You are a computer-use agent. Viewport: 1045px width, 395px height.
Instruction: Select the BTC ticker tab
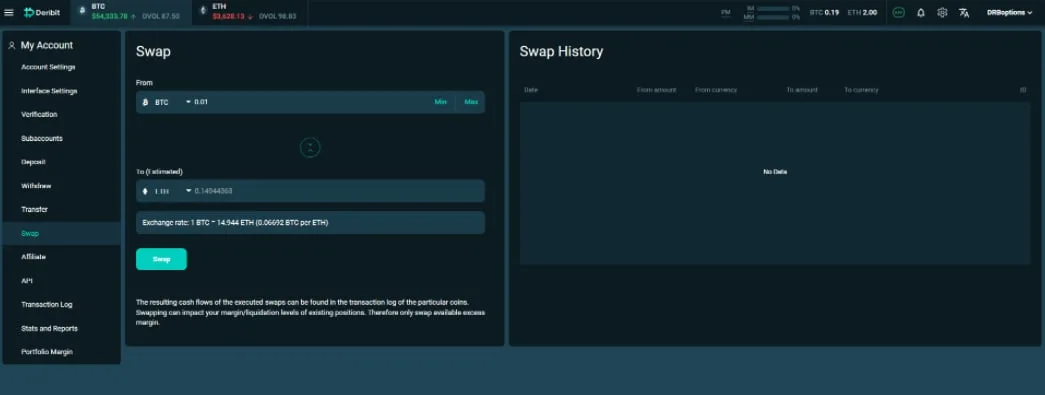click(x=132, y=13)
